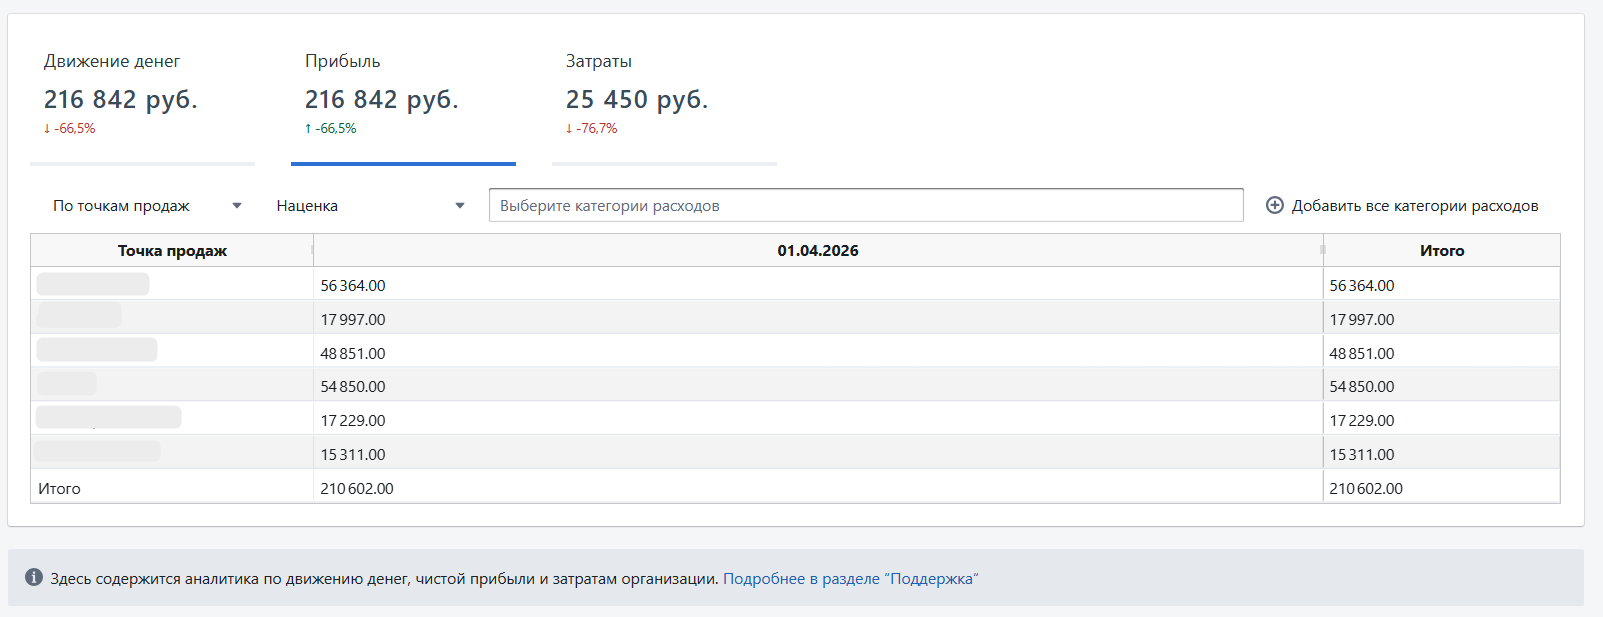Click the plus icon for adding all categories
This screenshot has height=617, width=1603.
coord(1275,205)
